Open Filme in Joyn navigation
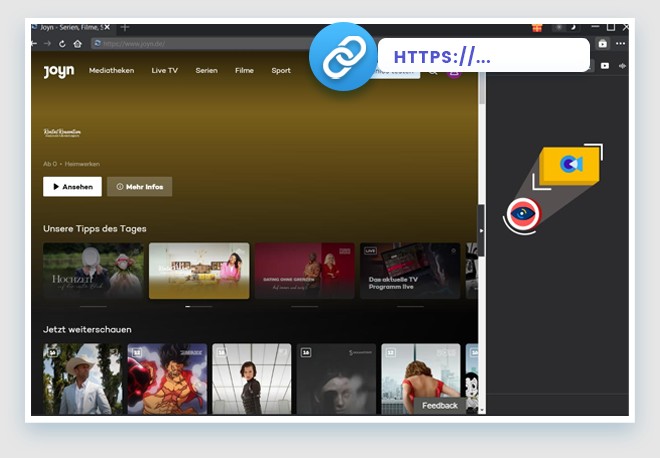The height and width of the screenshot is (458, 660). (x=244, y=70)
